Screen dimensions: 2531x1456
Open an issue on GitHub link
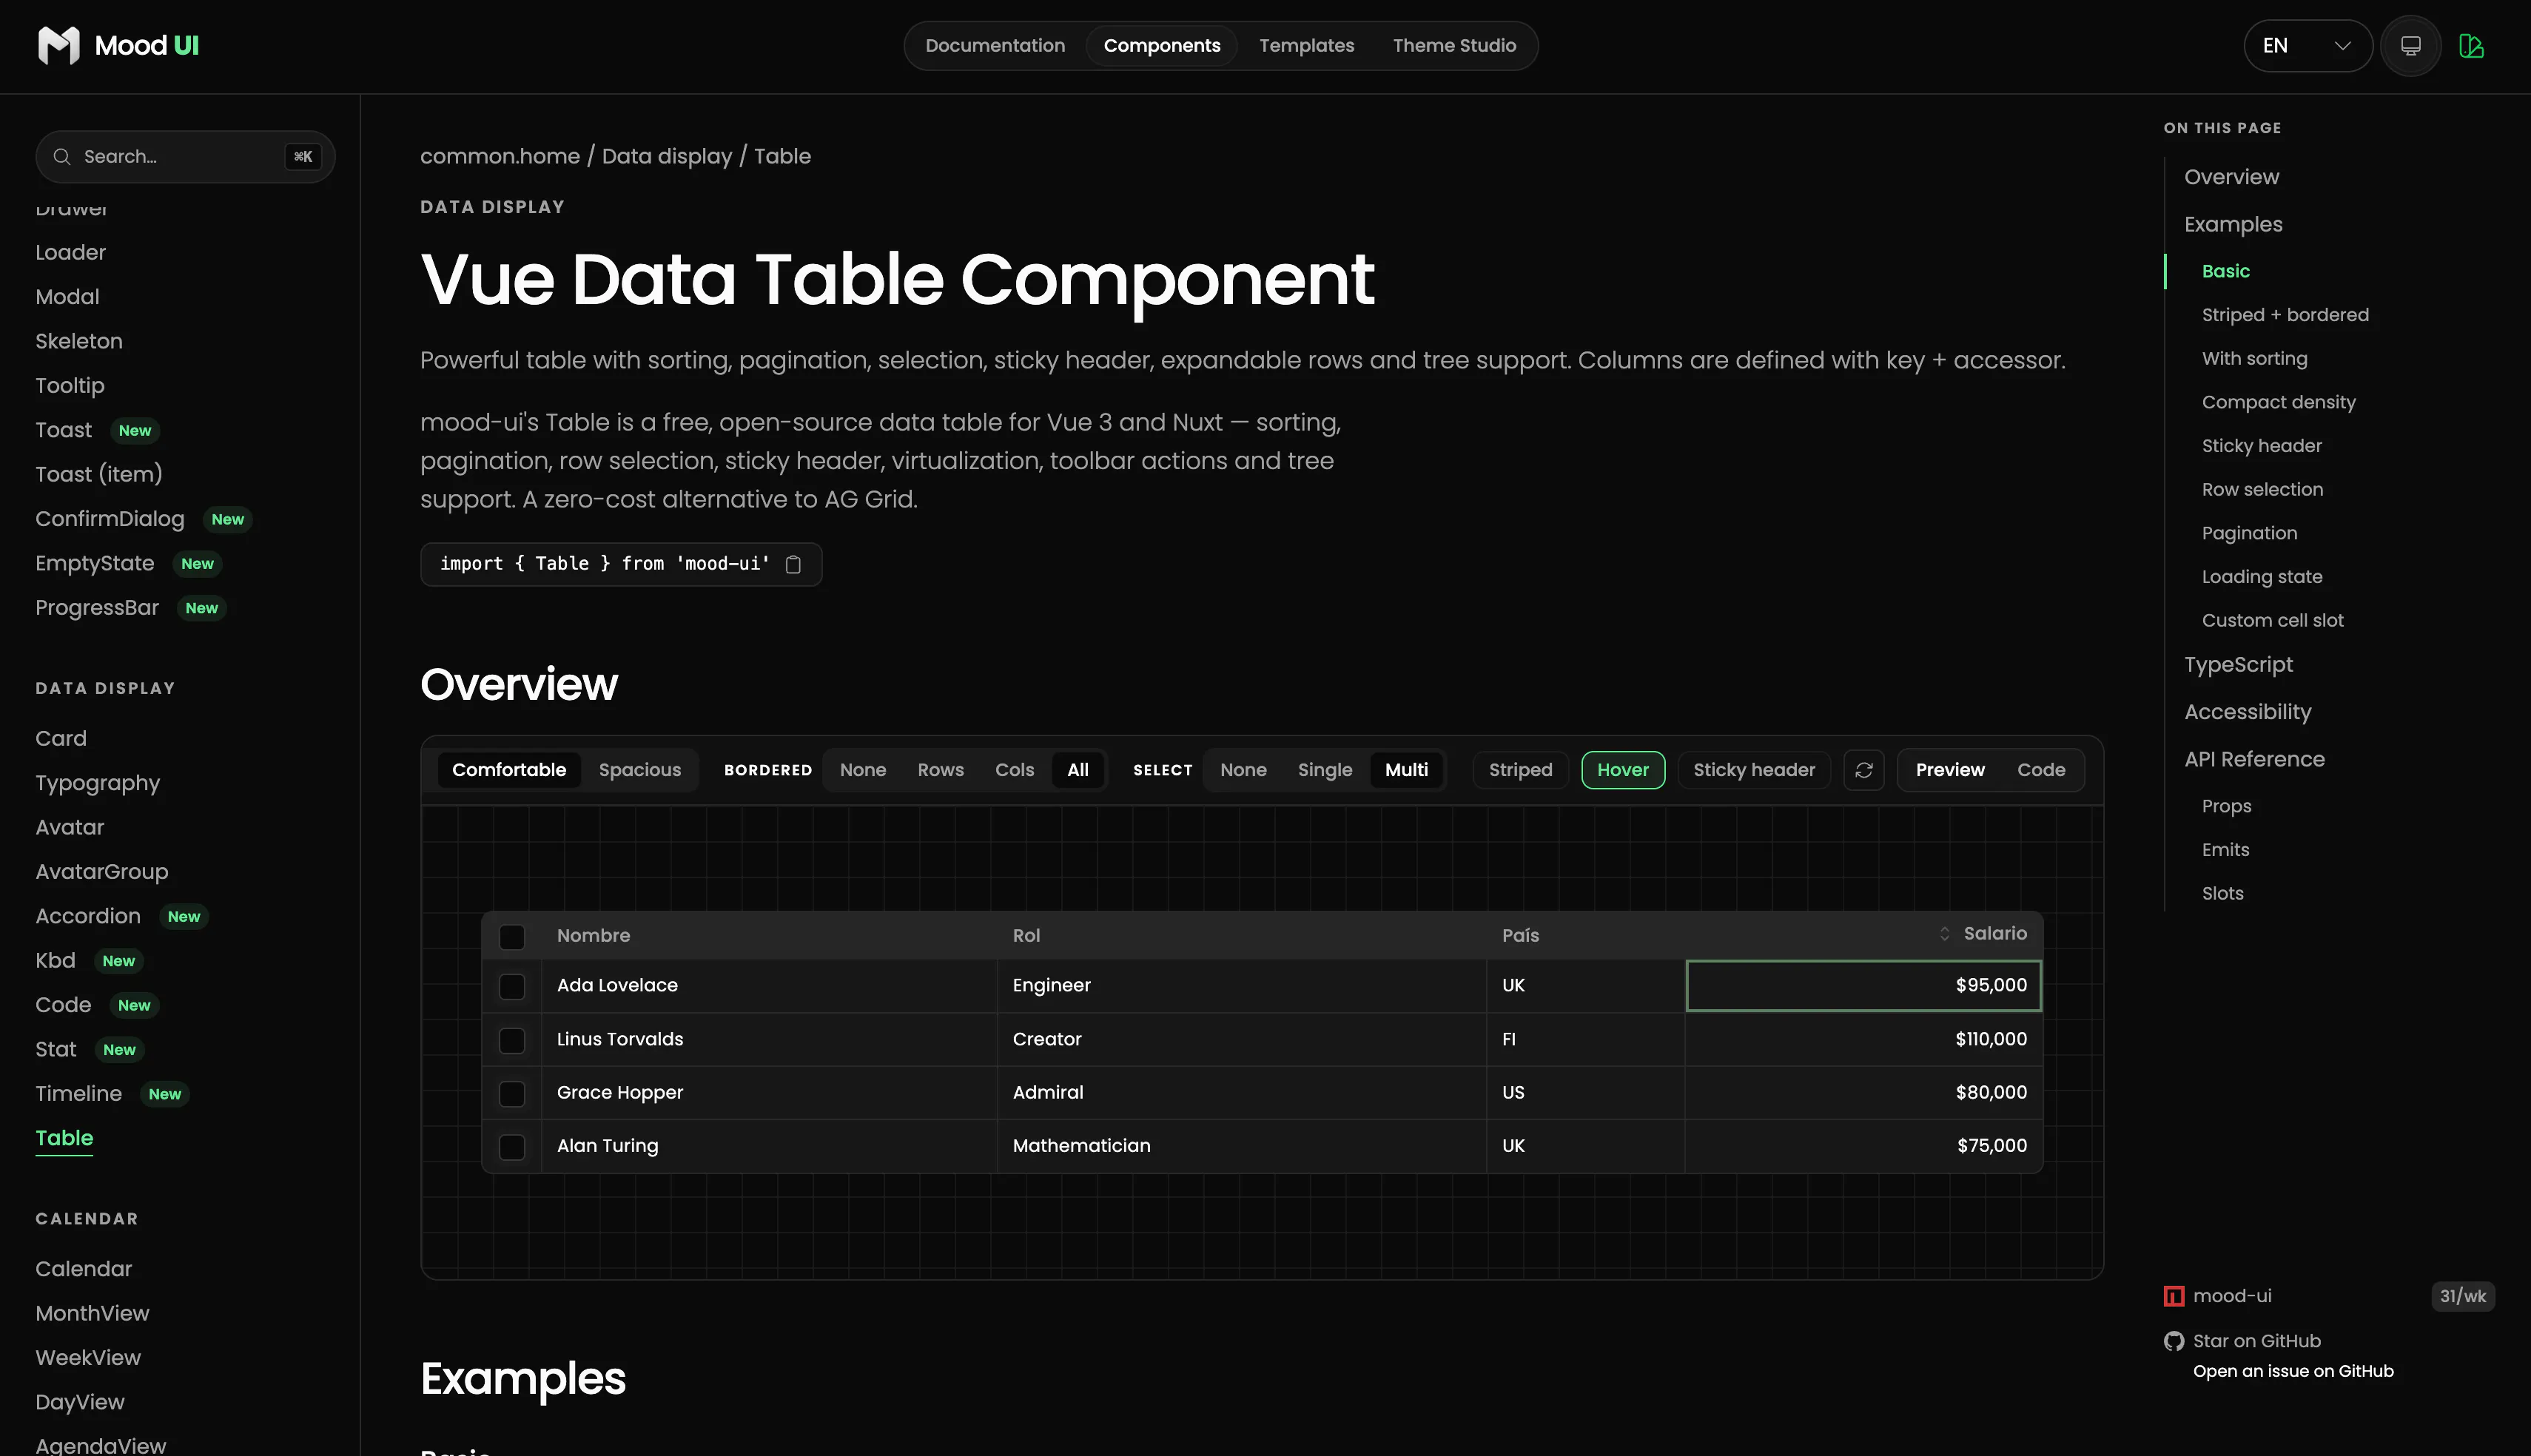point(2293,1371)
